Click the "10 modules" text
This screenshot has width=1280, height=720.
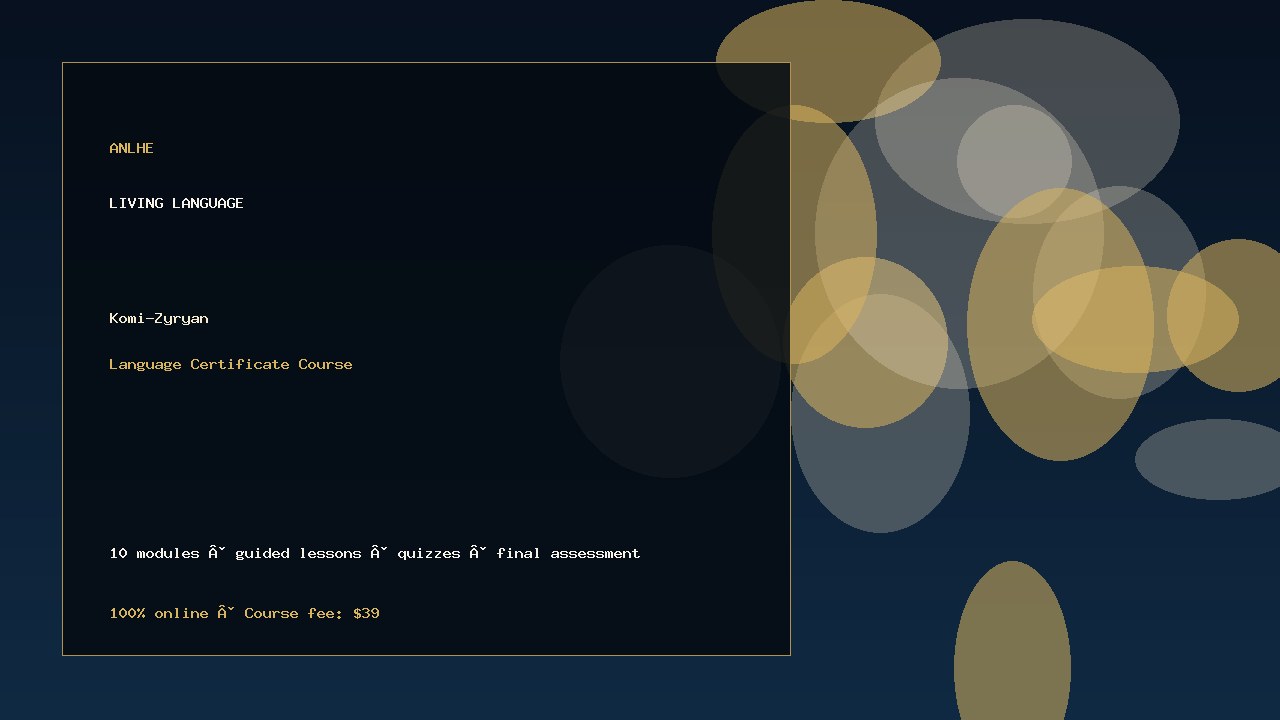click(154, 553)
